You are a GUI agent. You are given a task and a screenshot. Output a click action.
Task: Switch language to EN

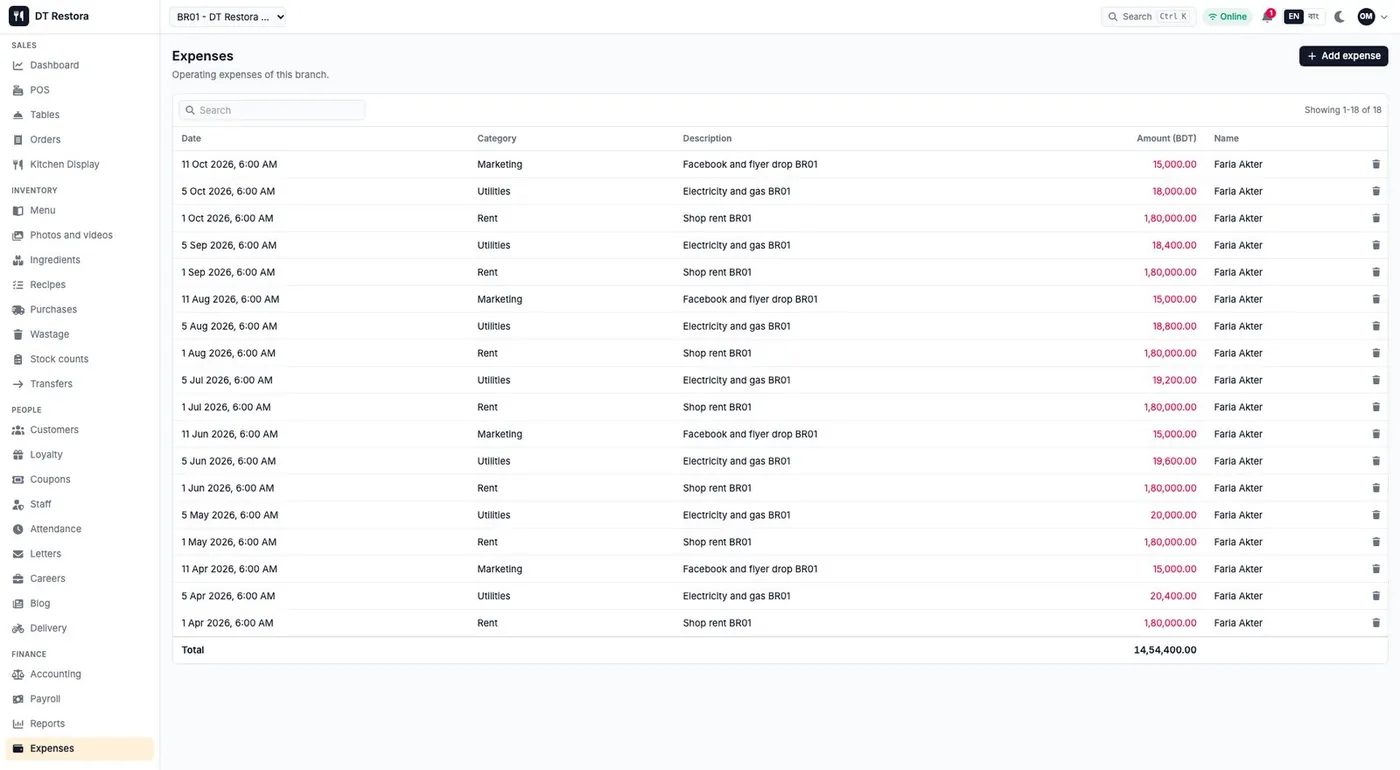click(1294, 17)
